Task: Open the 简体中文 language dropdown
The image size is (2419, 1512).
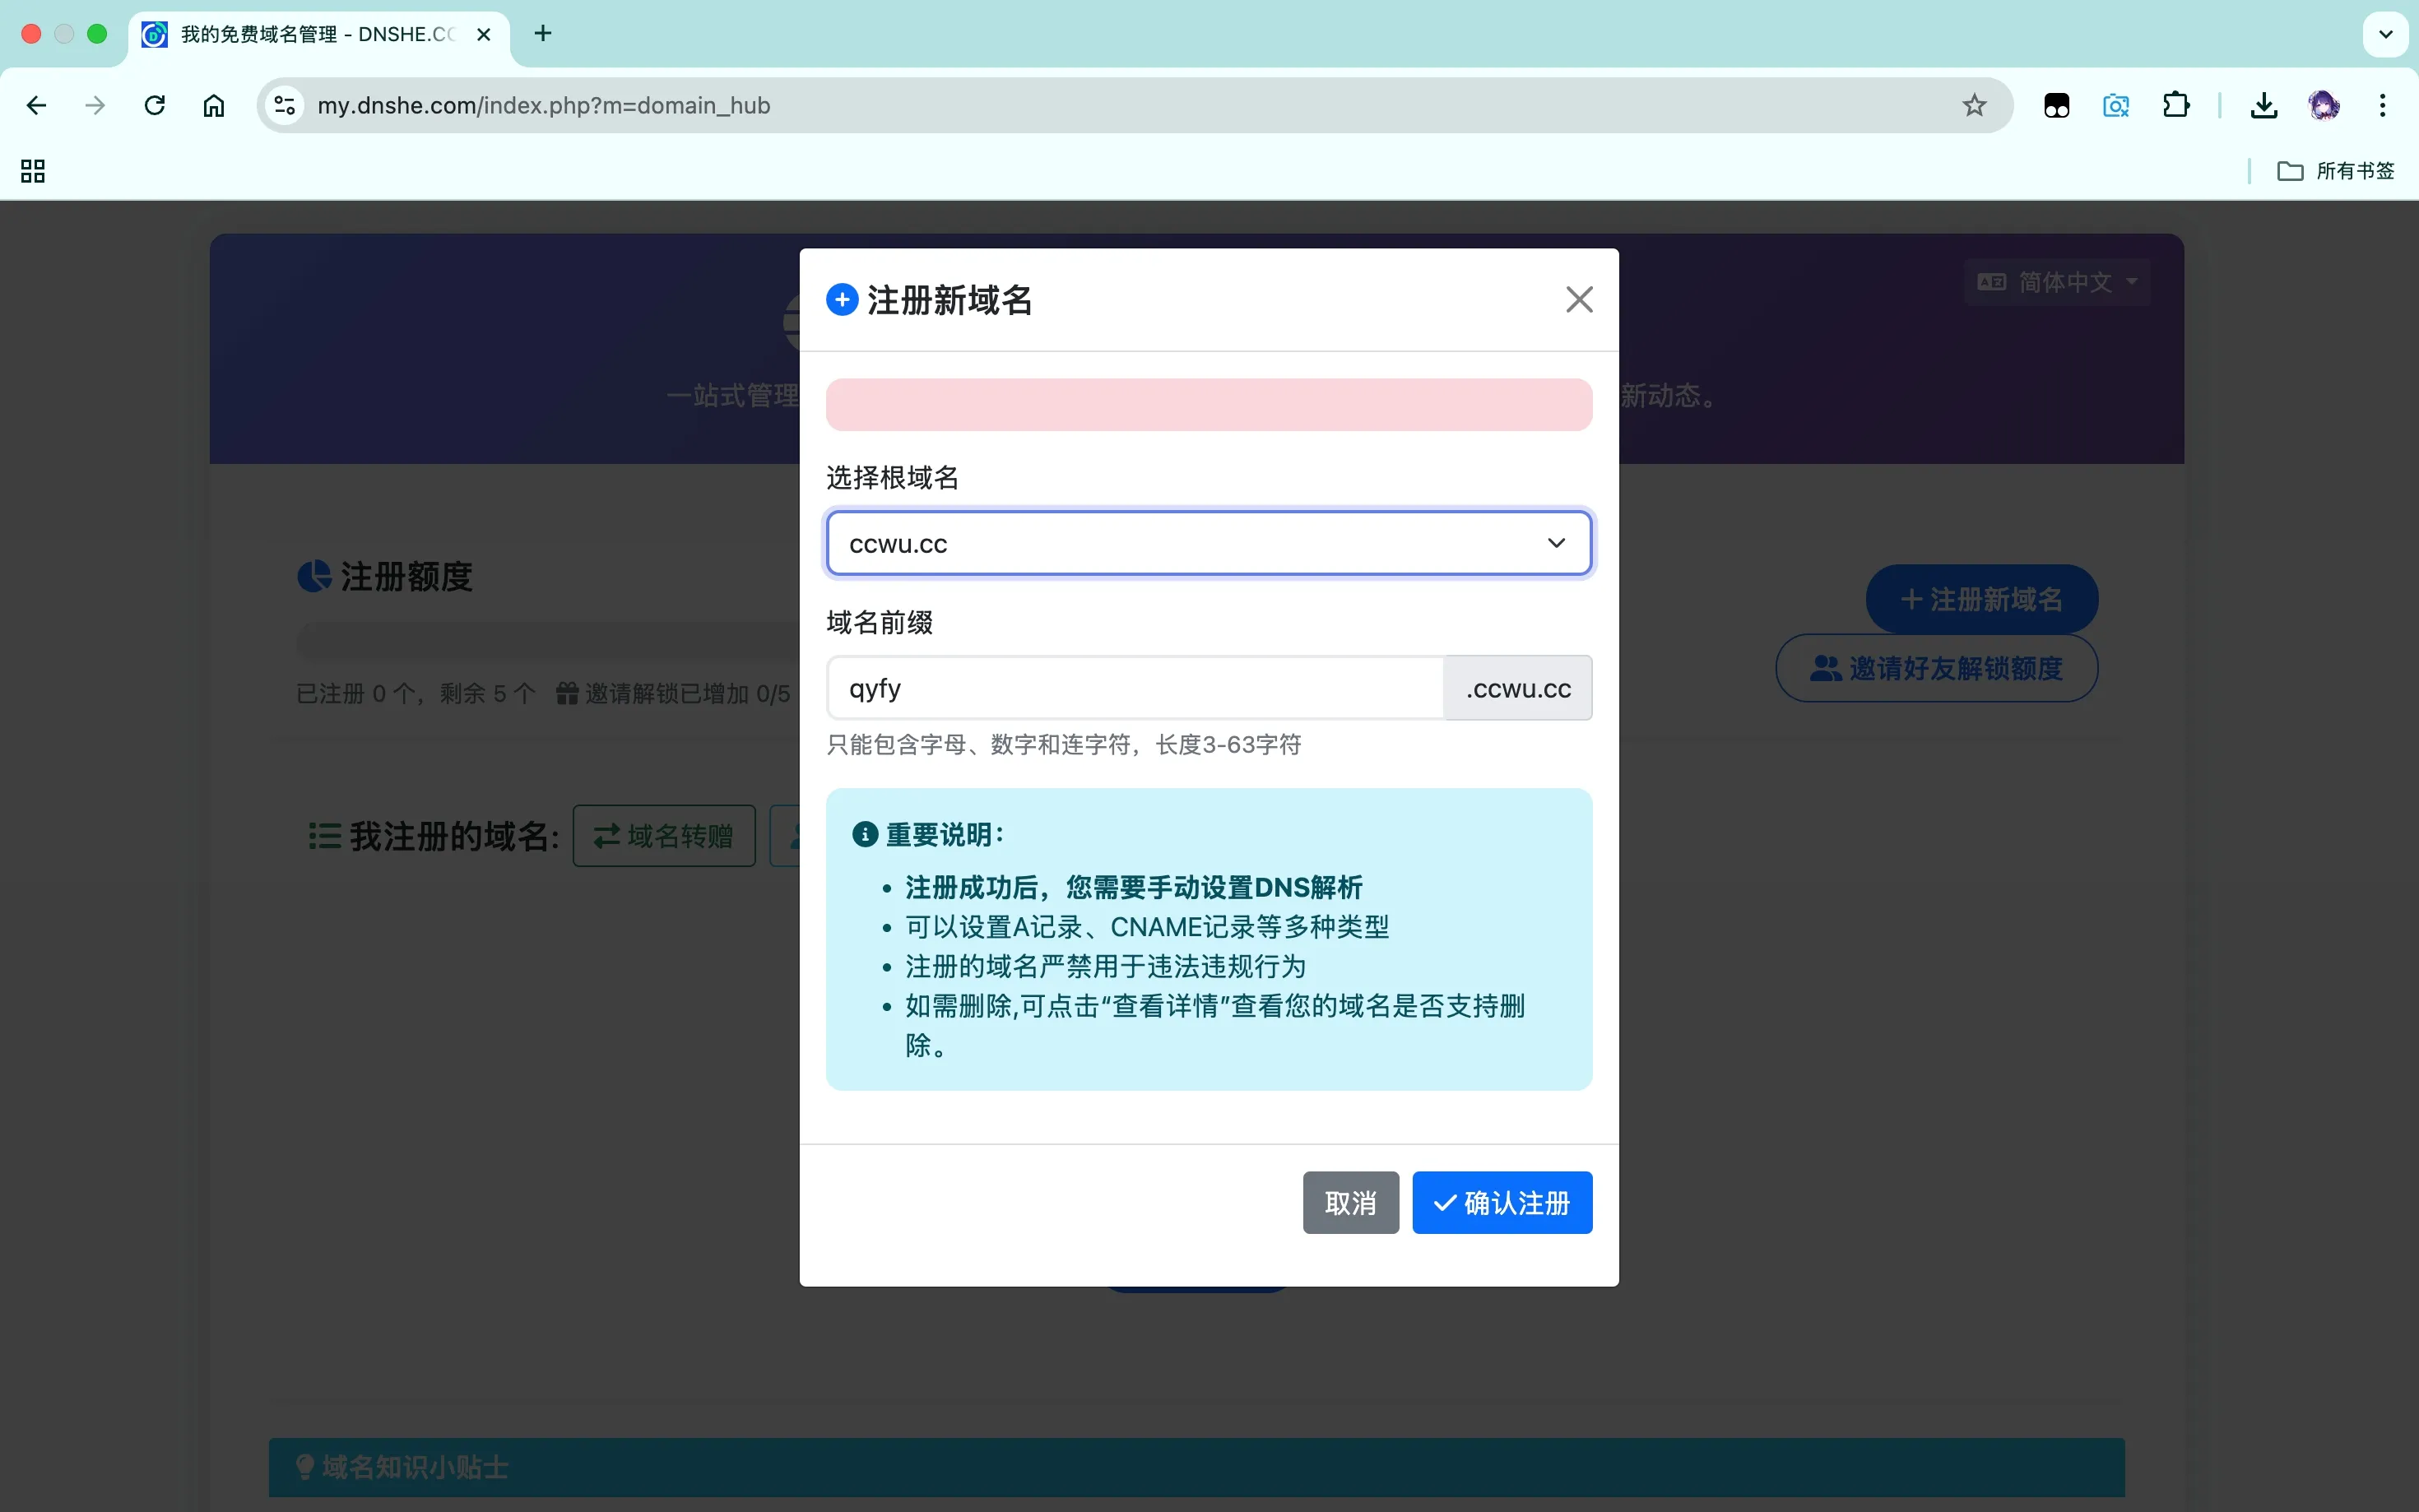Action: [x=2057, y=282]
